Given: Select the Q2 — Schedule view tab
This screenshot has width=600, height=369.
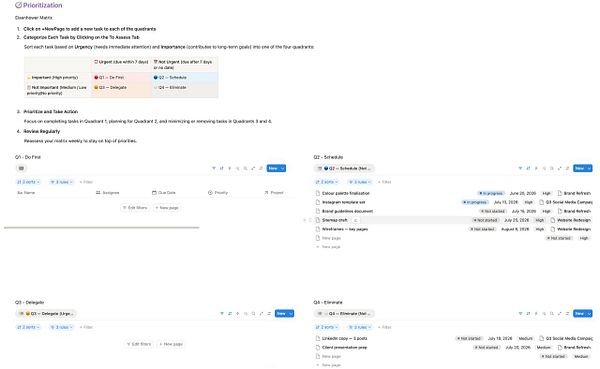Looking at the screenshot, I should pos(344,168).
